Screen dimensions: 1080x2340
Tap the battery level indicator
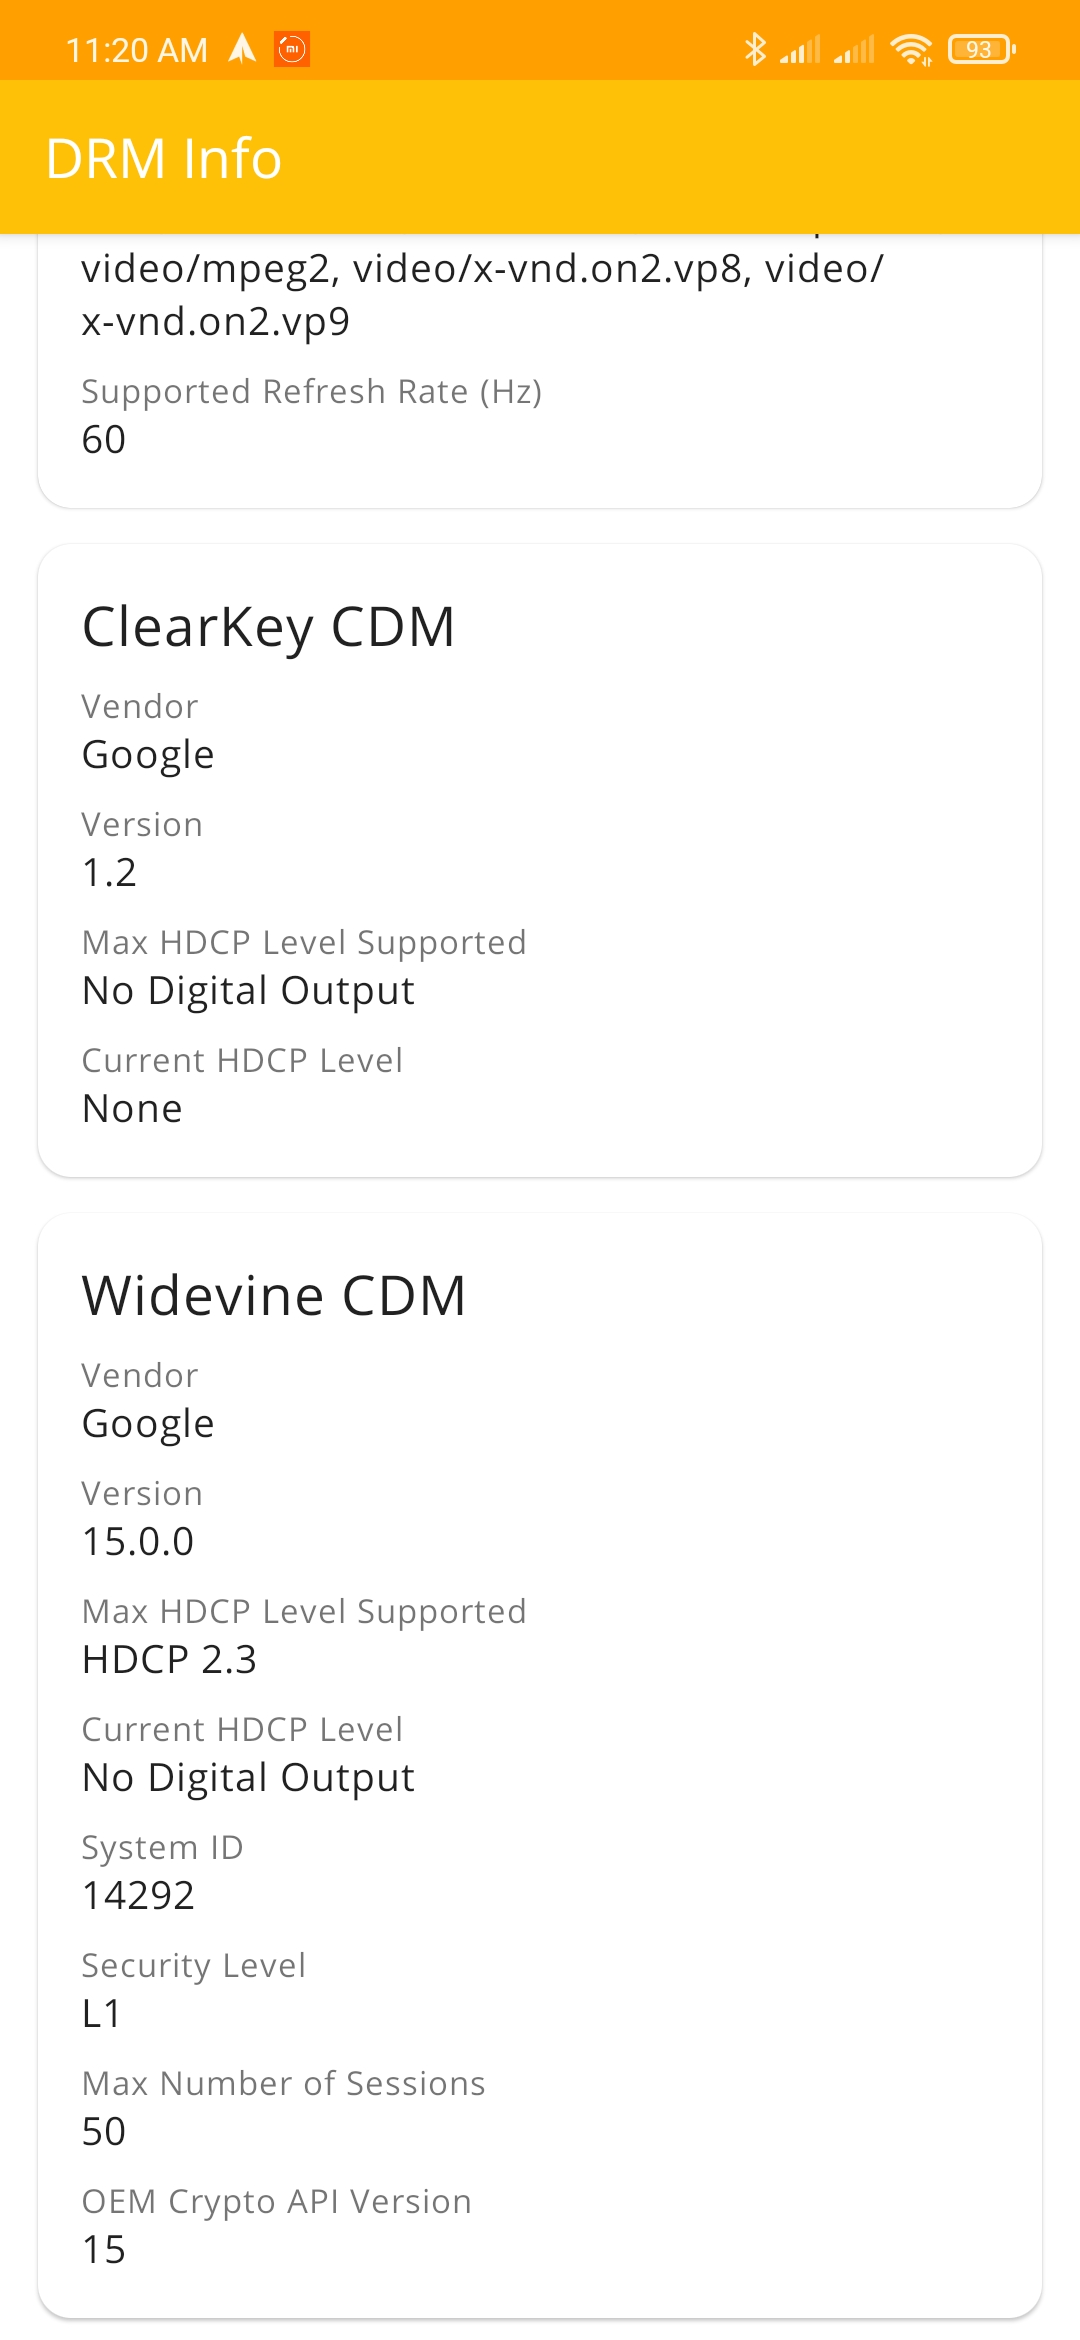click(x=982, y=49)
